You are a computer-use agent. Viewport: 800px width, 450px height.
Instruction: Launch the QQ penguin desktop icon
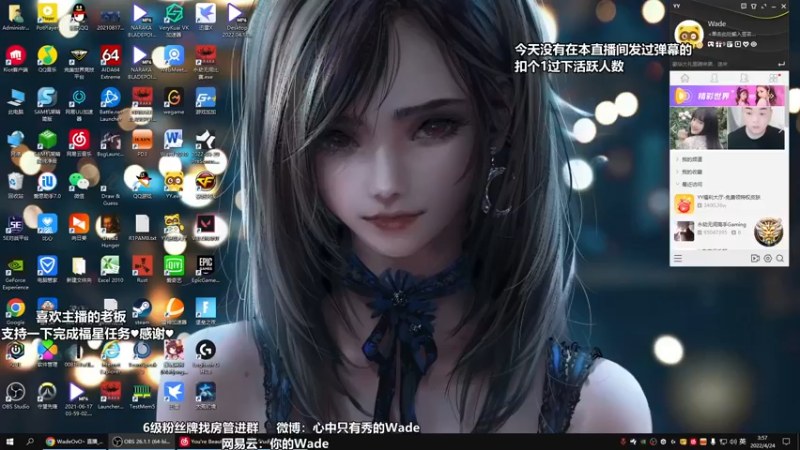click(x=79, y=16)
